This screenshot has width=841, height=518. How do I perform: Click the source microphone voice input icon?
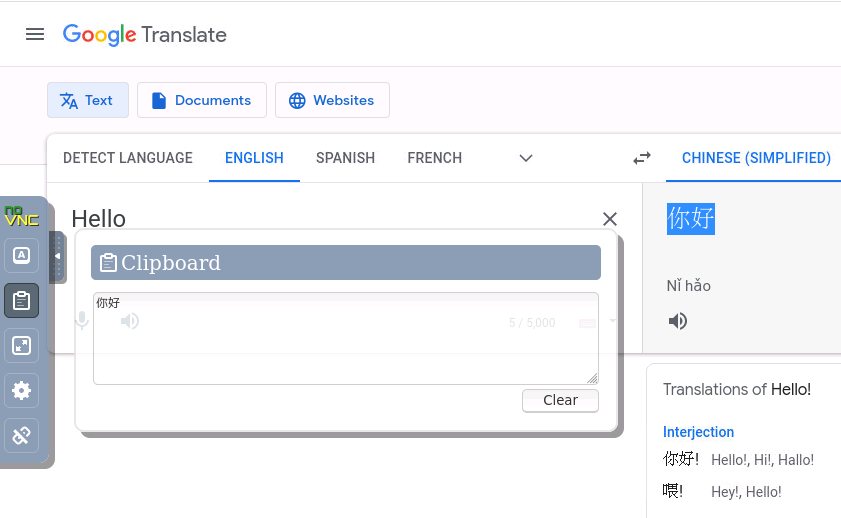click(82, 321)
